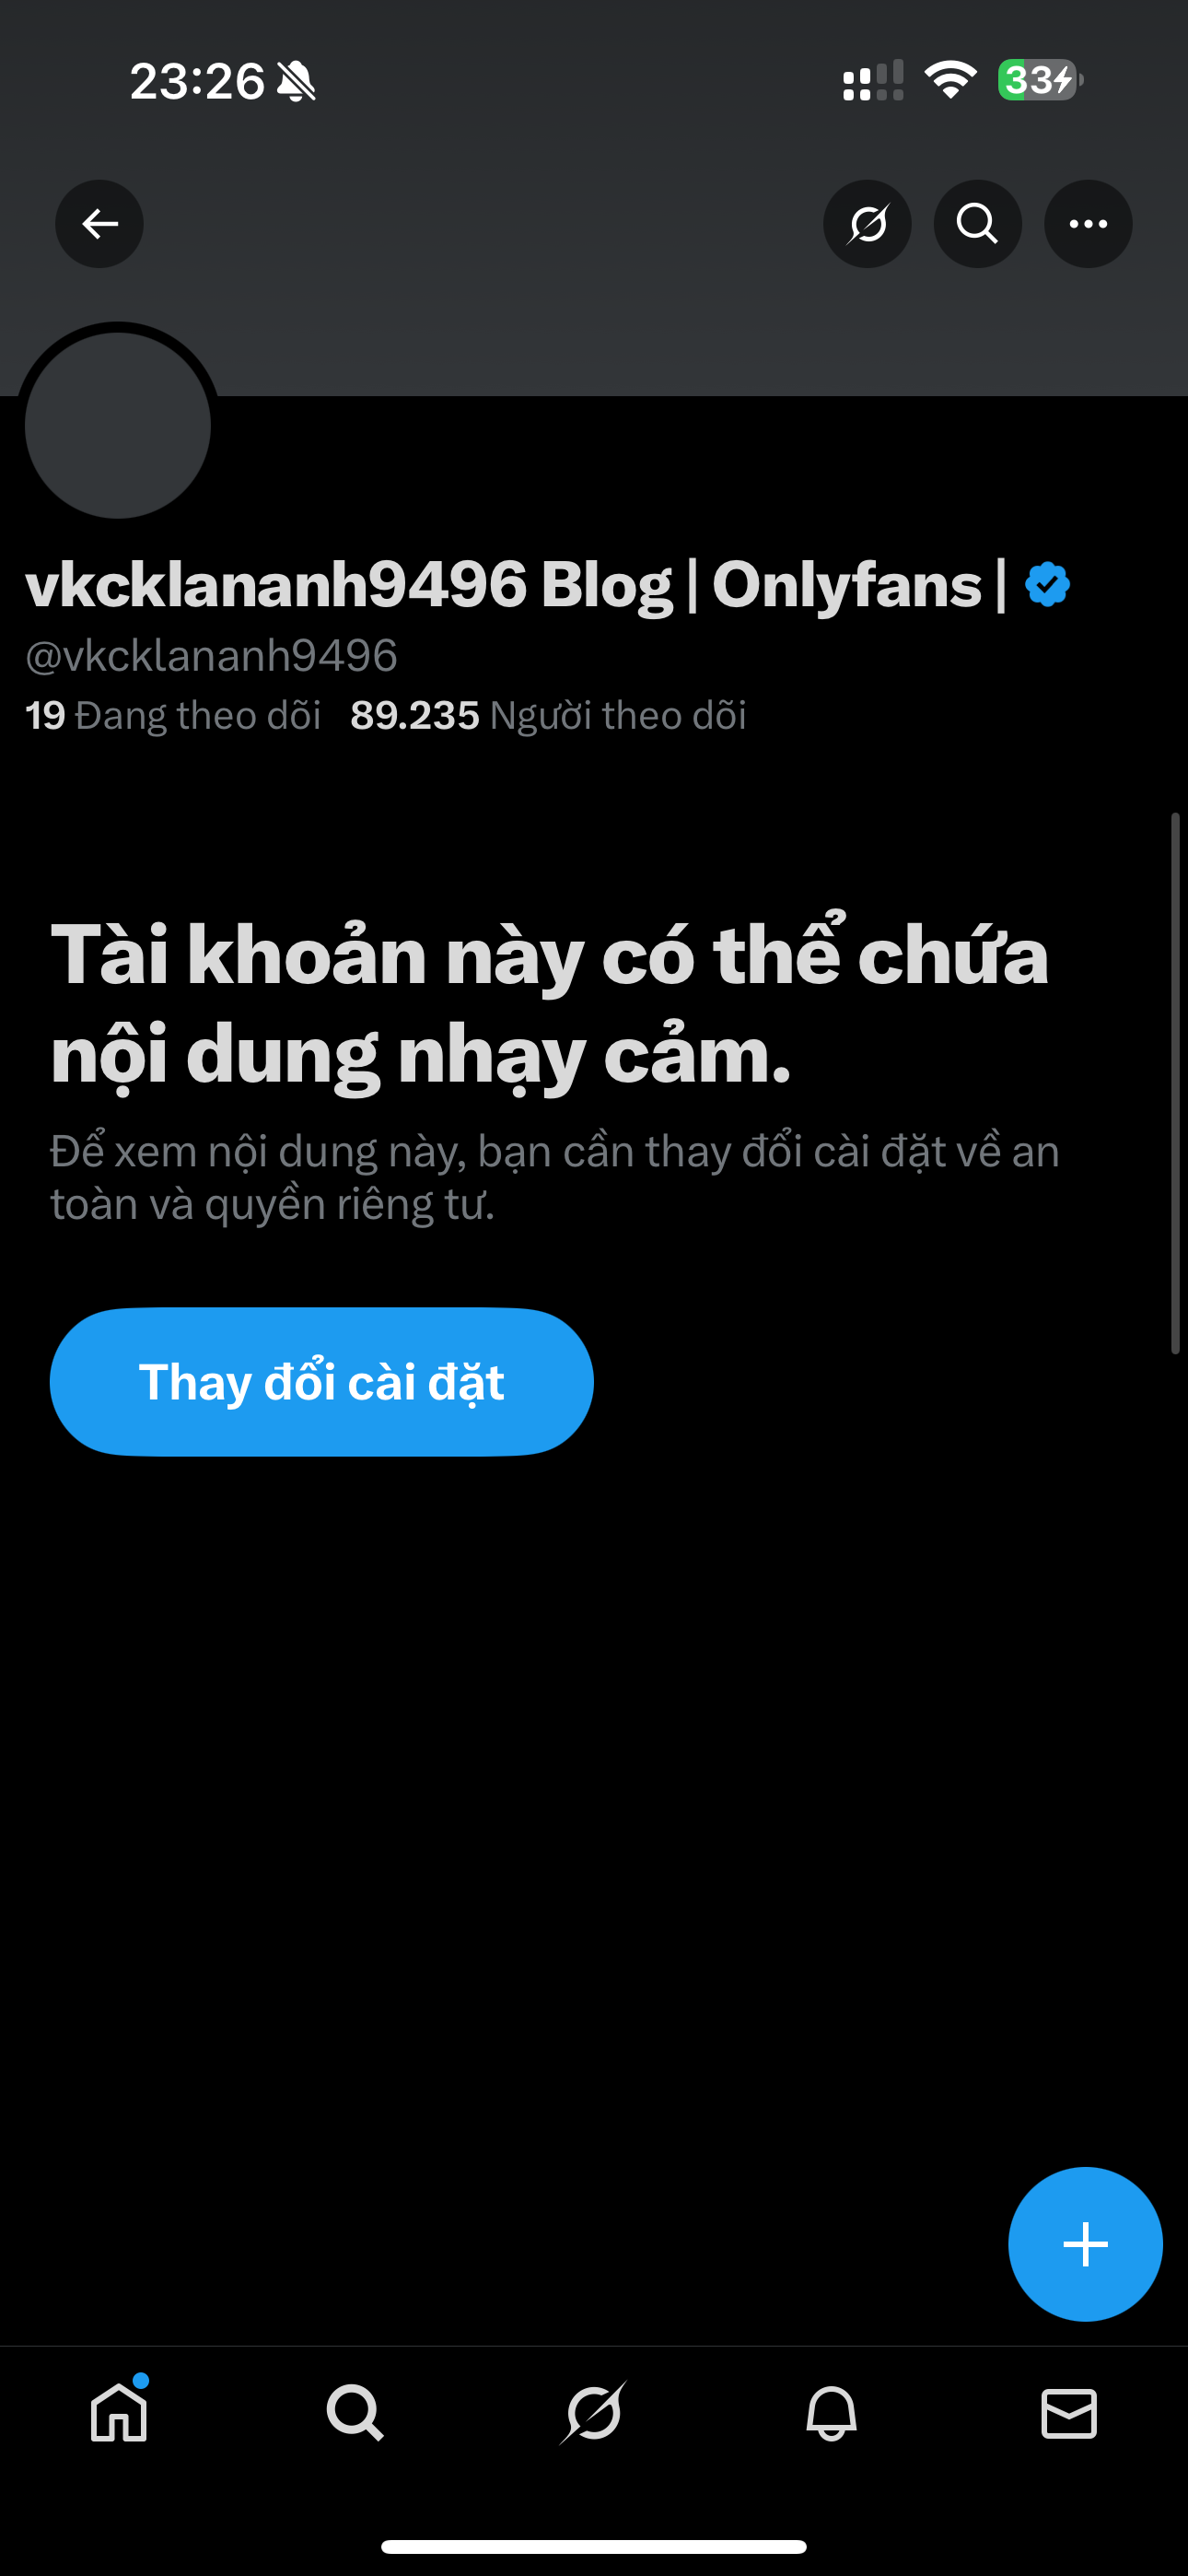Tap the @vkcklananh9496 handle

(211, 656)
